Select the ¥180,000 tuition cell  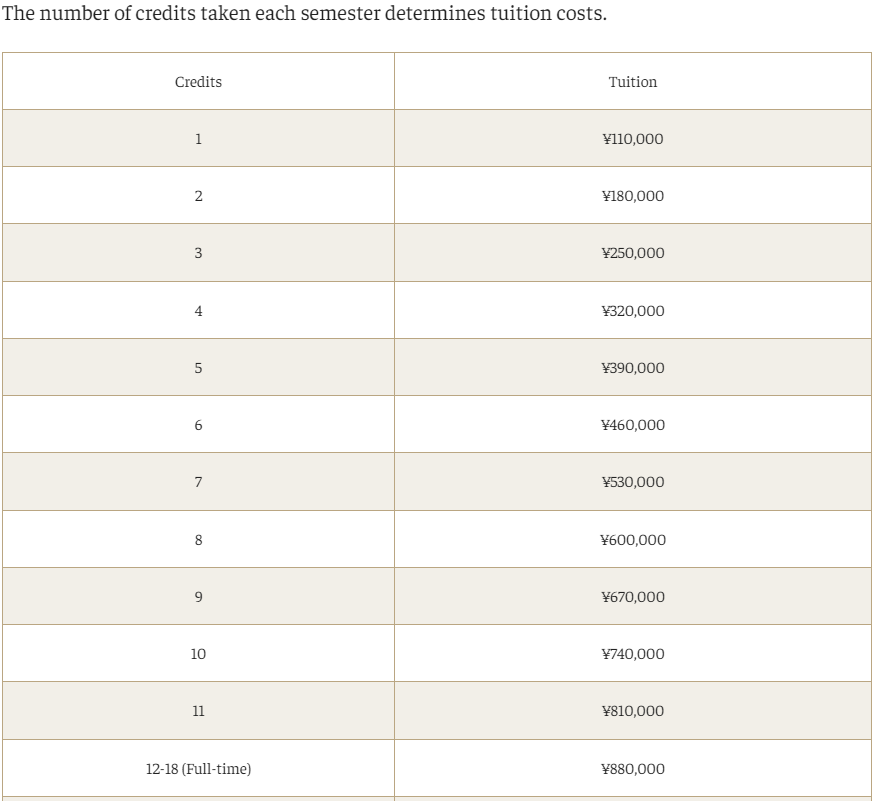tap(633, 196)
